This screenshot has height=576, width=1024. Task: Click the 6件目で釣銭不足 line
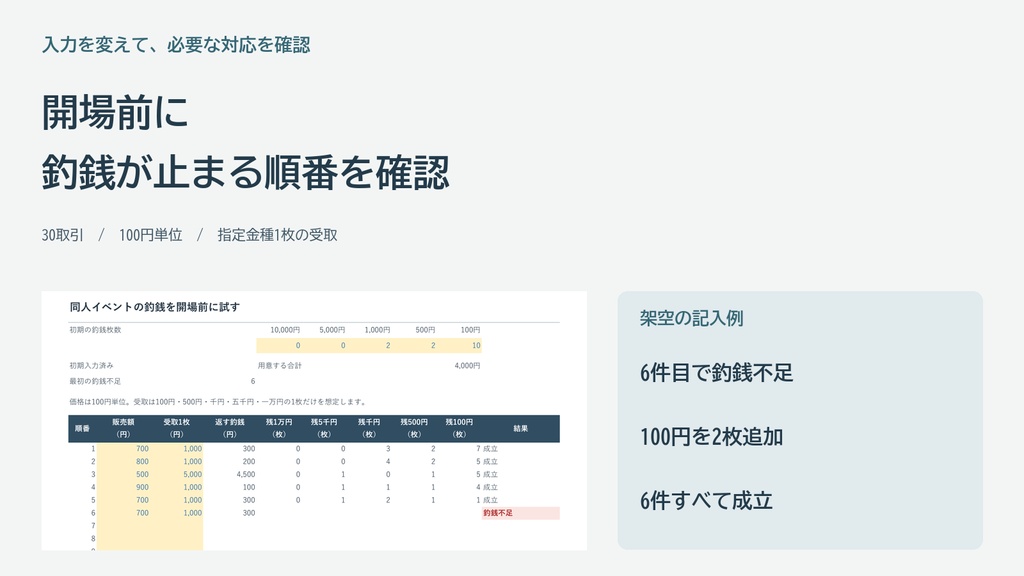pyautogui.click(x=716, y=373)
